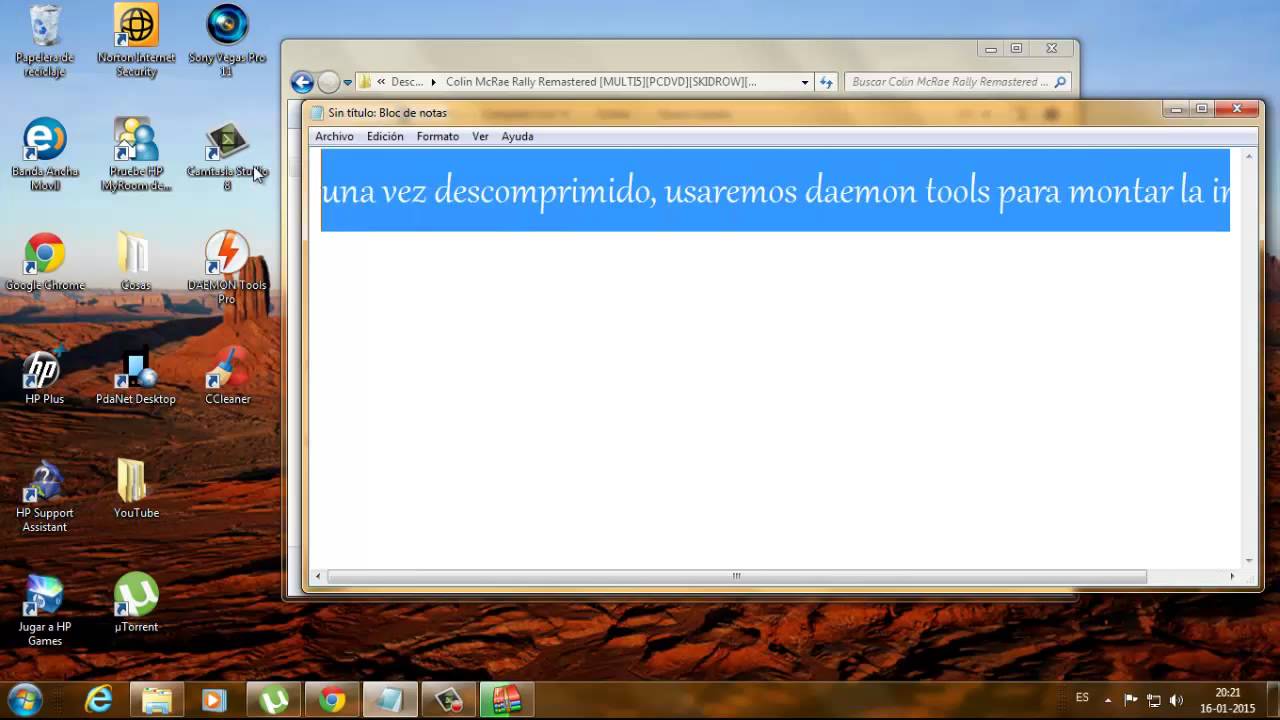The width and height of the screenshot is (1280, 720).
Task: Open the Edición menu in Notepad
Action: click(x=385, y=136)
